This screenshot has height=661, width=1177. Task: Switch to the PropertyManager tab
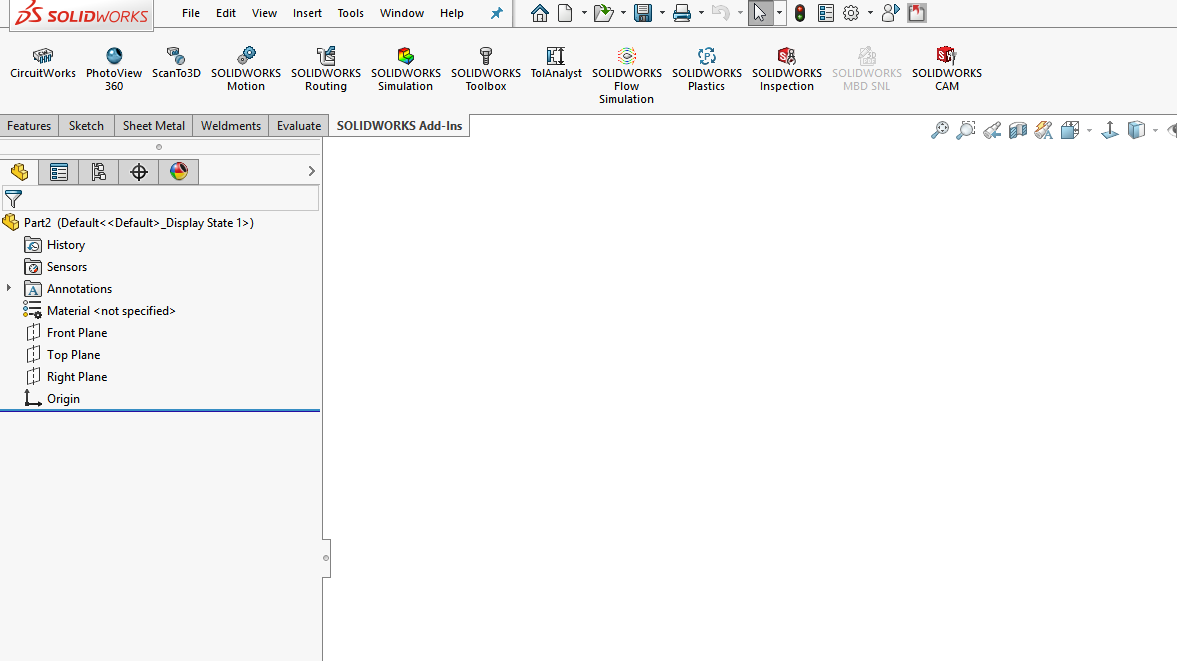tap(59, 172)
